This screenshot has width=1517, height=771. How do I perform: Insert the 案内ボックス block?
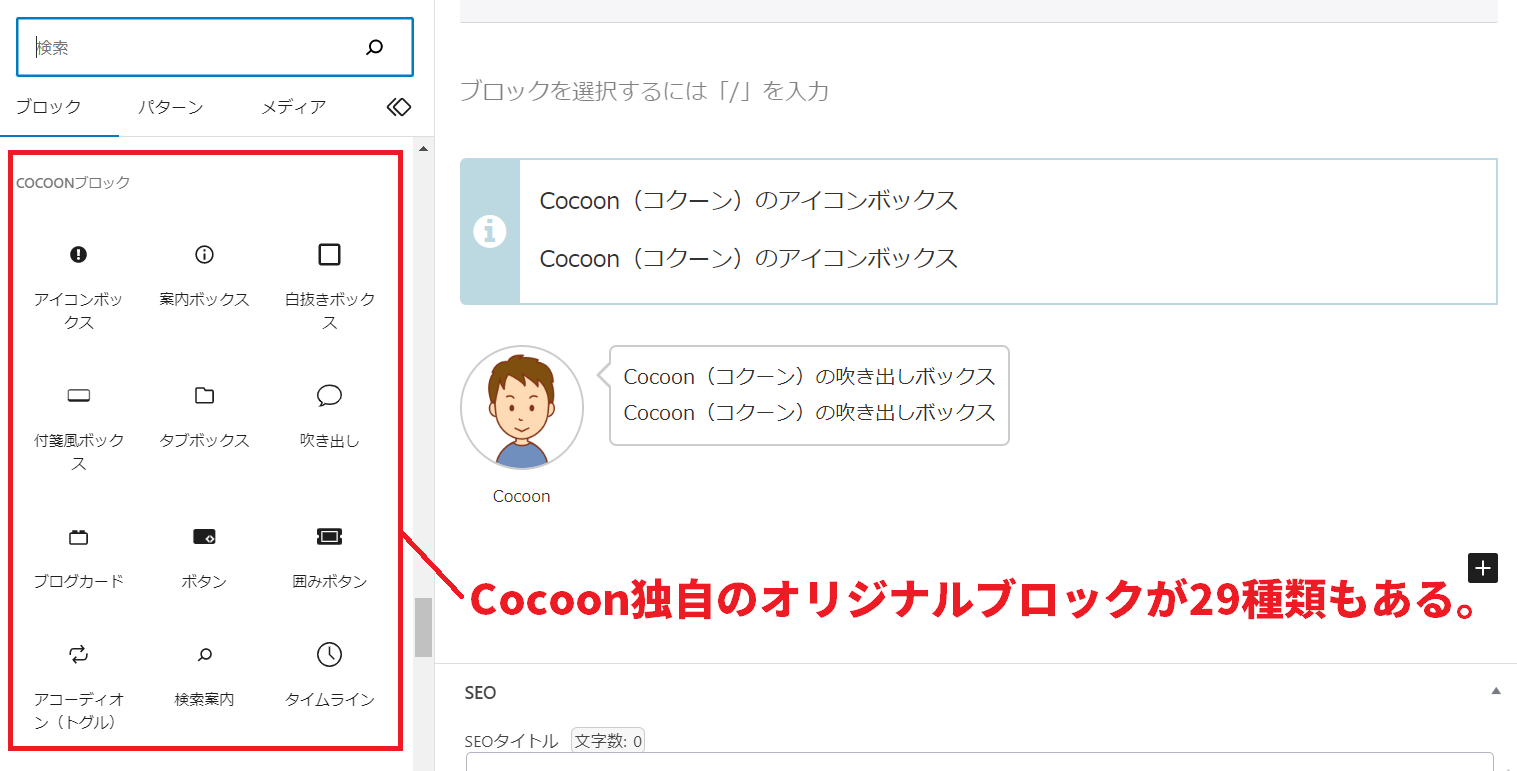pyautogui.click(x=204, y=274)
